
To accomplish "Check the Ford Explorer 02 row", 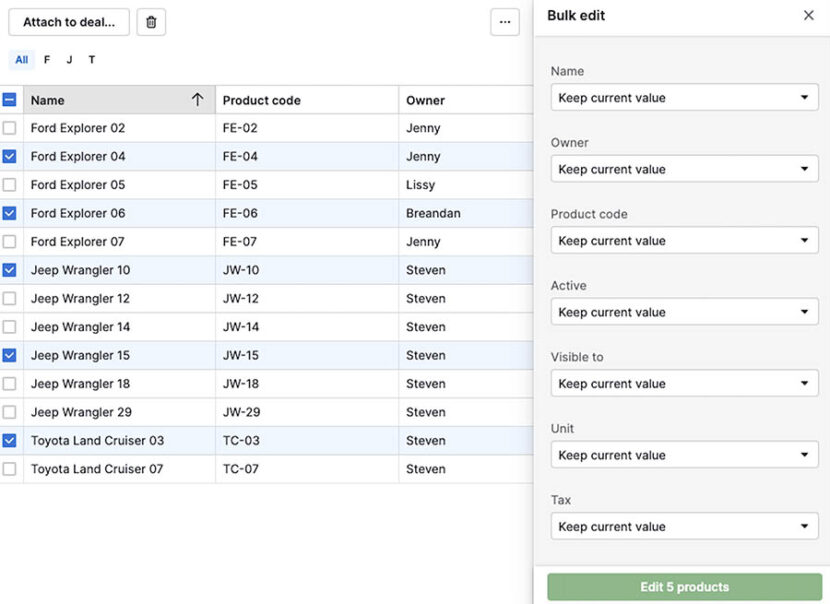I will tap(11, 128).
